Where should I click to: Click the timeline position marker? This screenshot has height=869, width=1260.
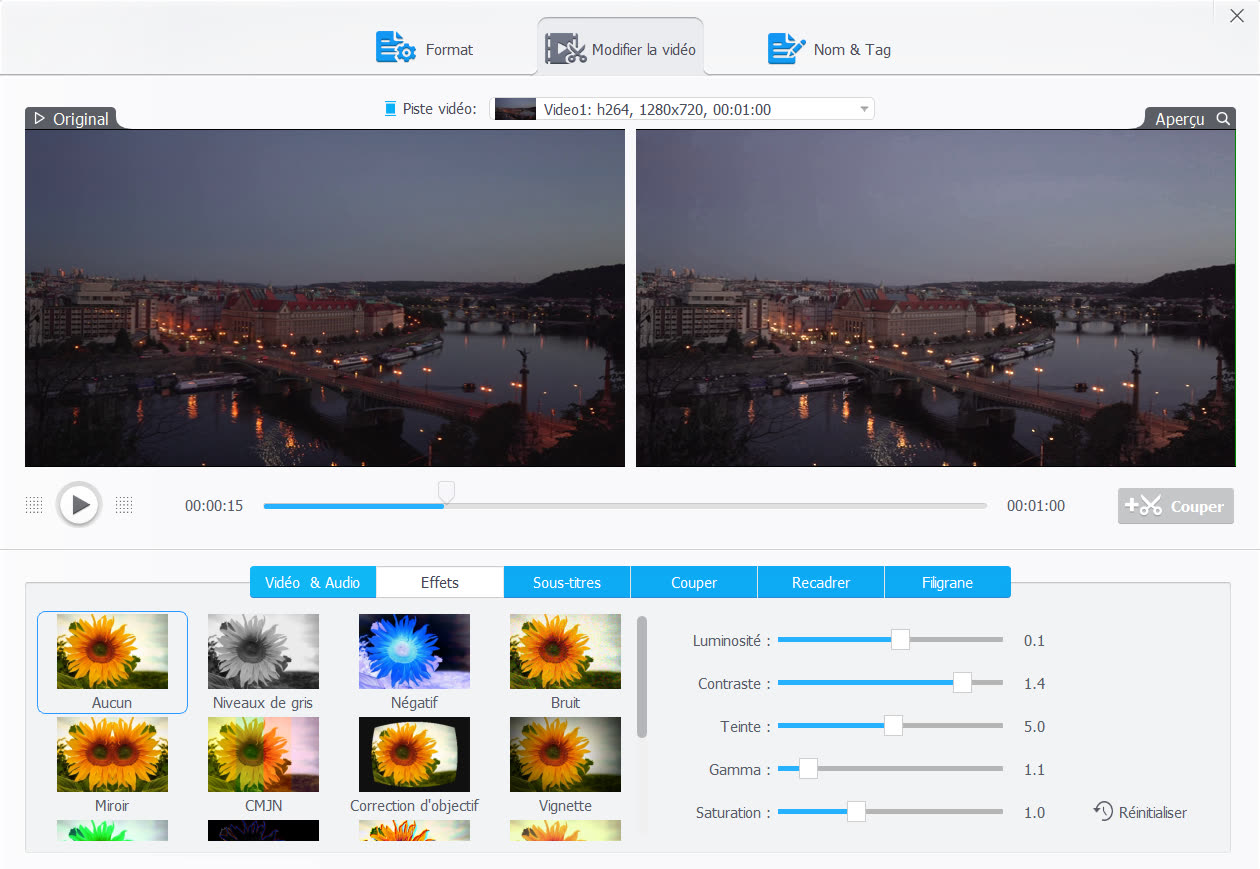[x=447, y=491]
